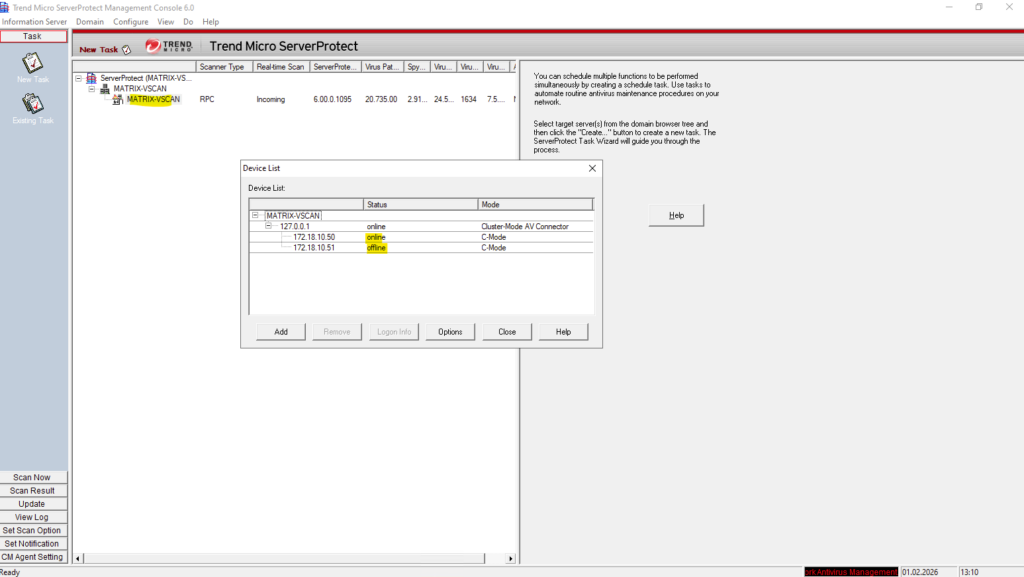Open the Scan Now sidebar section
Screen dimensions: 1024x577
32,478
